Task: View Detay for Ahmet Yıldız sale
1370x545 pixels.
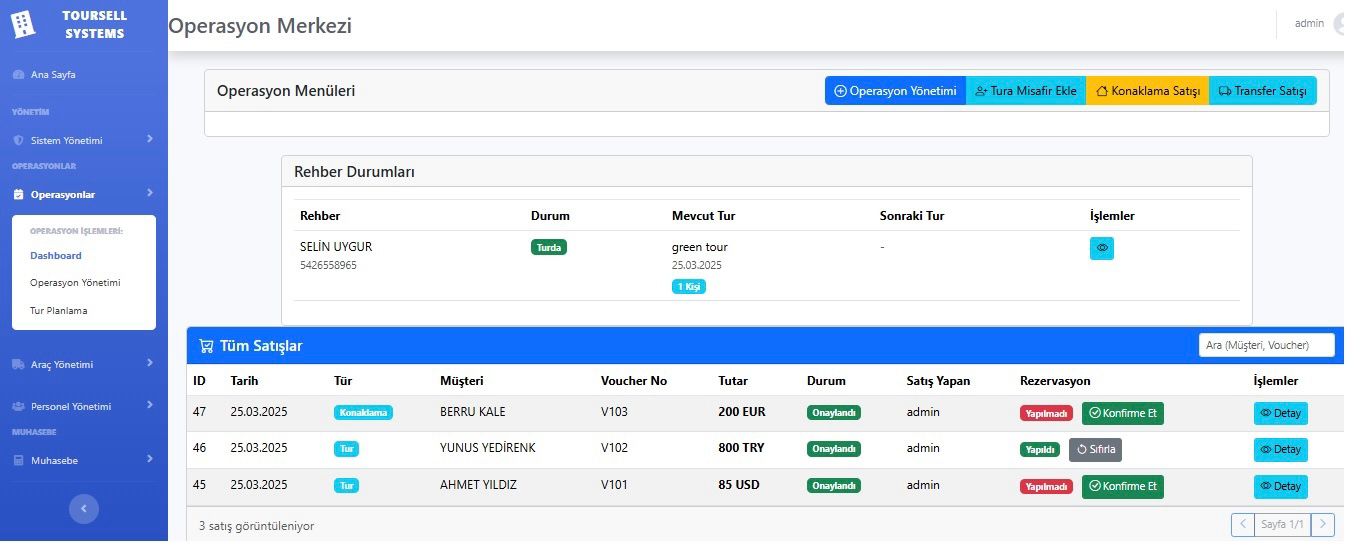Action: pyautogui.click(x=1280, y=487)
